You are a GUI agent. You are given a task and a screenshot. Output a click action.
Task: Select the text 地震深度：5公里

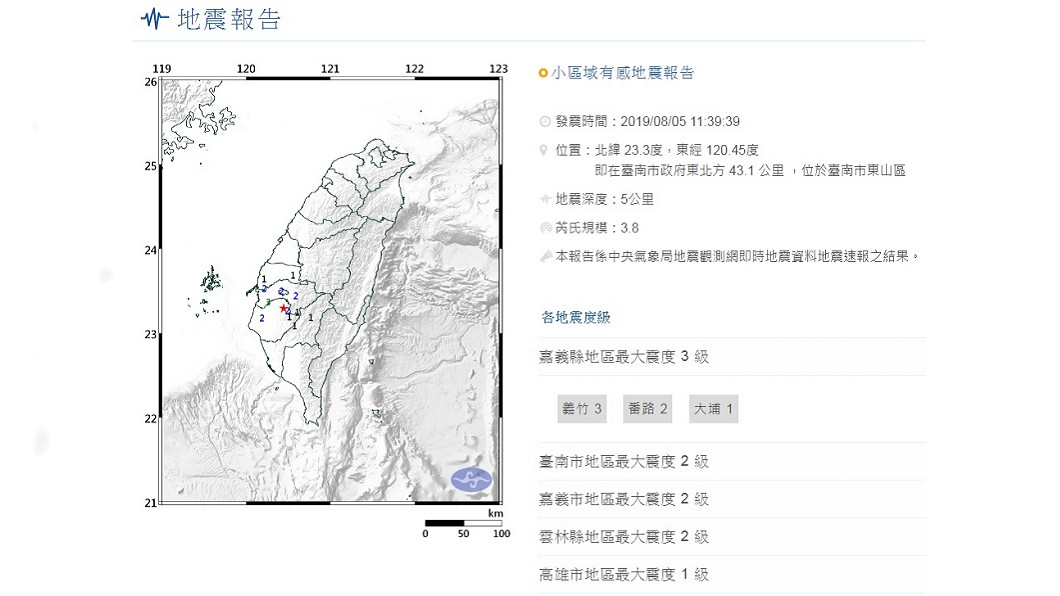(604, 199)
